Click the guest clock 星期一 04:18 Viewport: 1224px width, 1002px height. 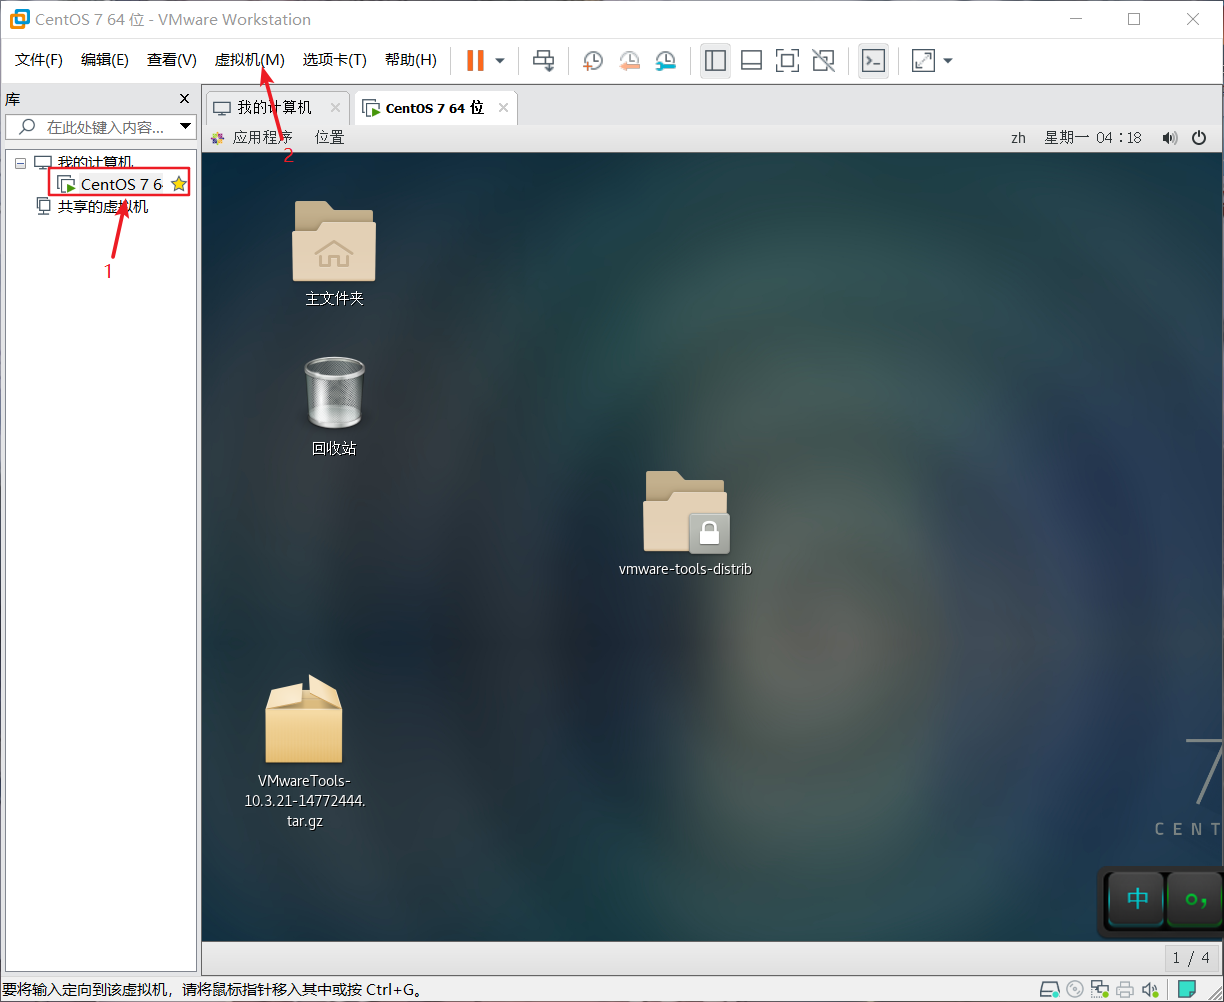(x=1093, y=138)
